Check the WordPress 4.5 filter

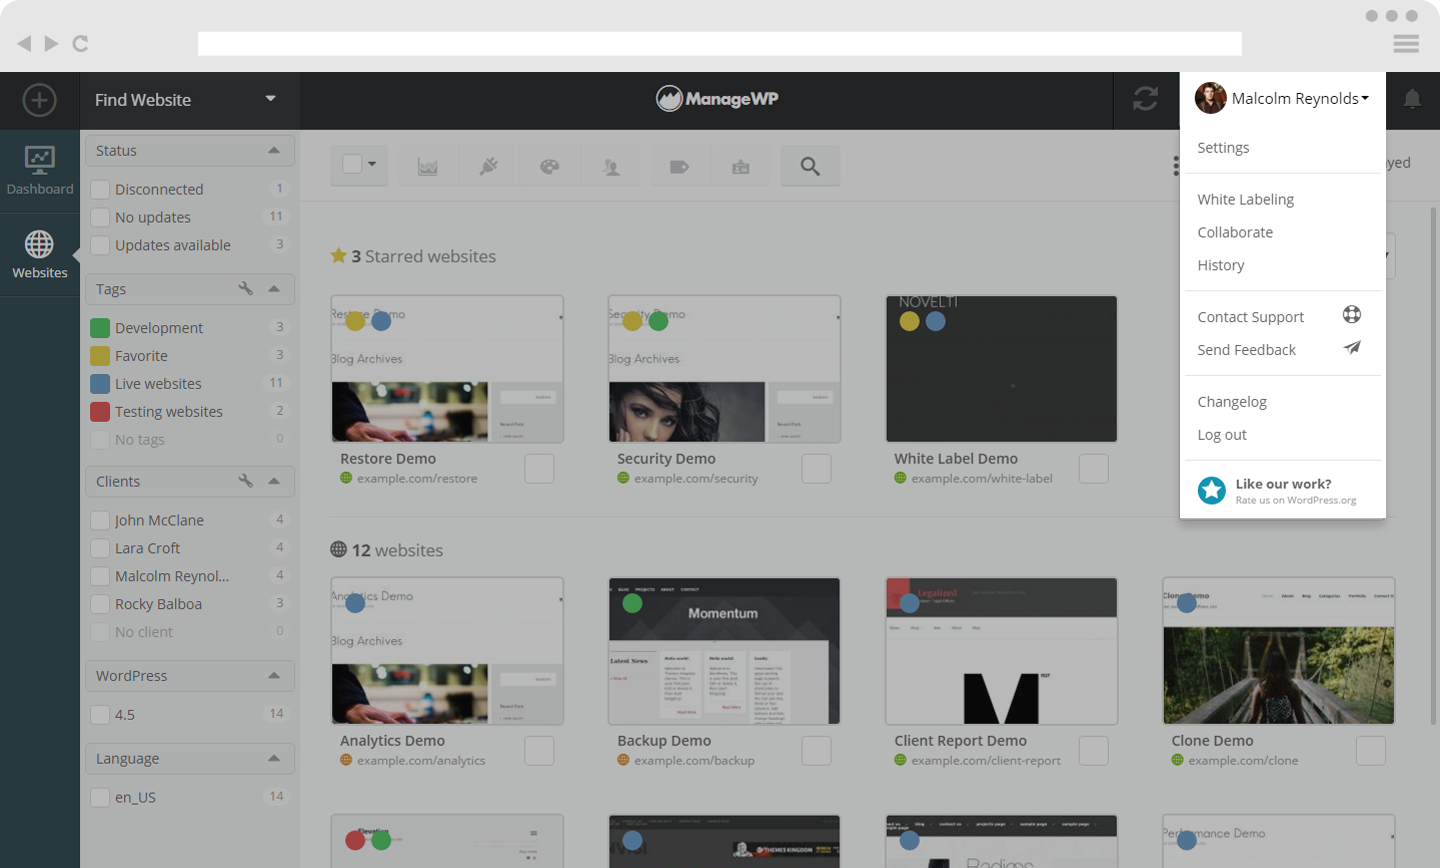[x=100, y=714]
